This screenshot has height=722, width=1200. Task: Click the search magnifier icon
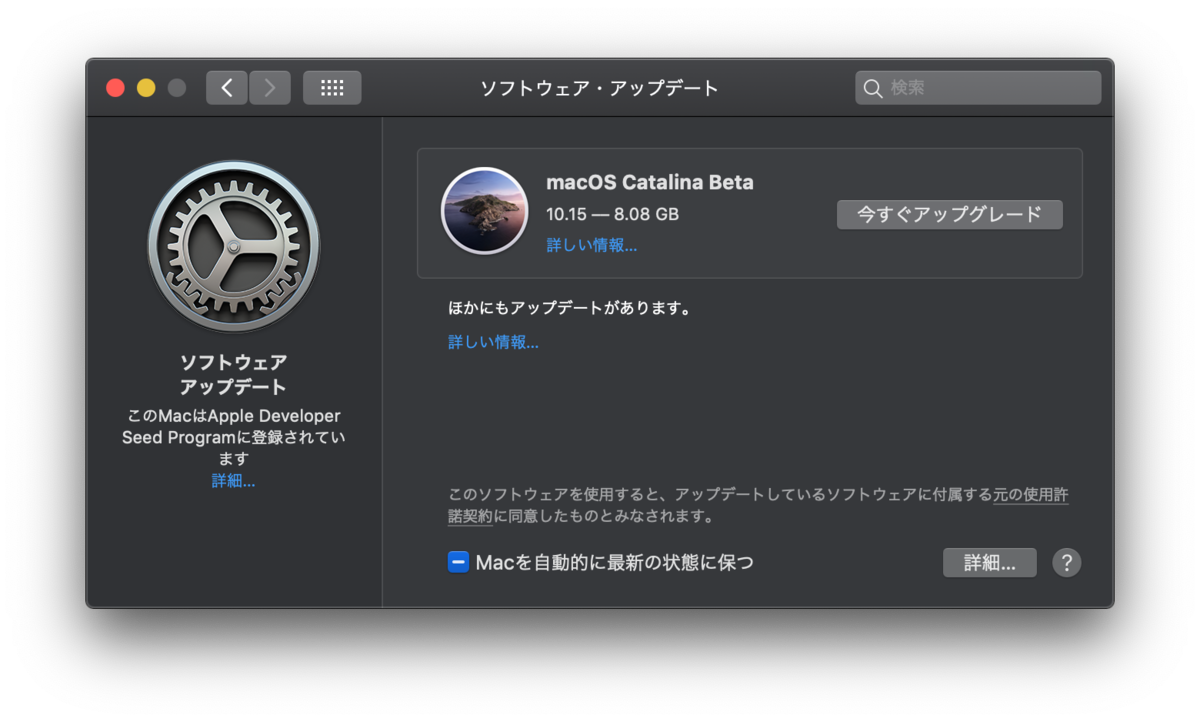pyautogui.click(x=871, y=88)
